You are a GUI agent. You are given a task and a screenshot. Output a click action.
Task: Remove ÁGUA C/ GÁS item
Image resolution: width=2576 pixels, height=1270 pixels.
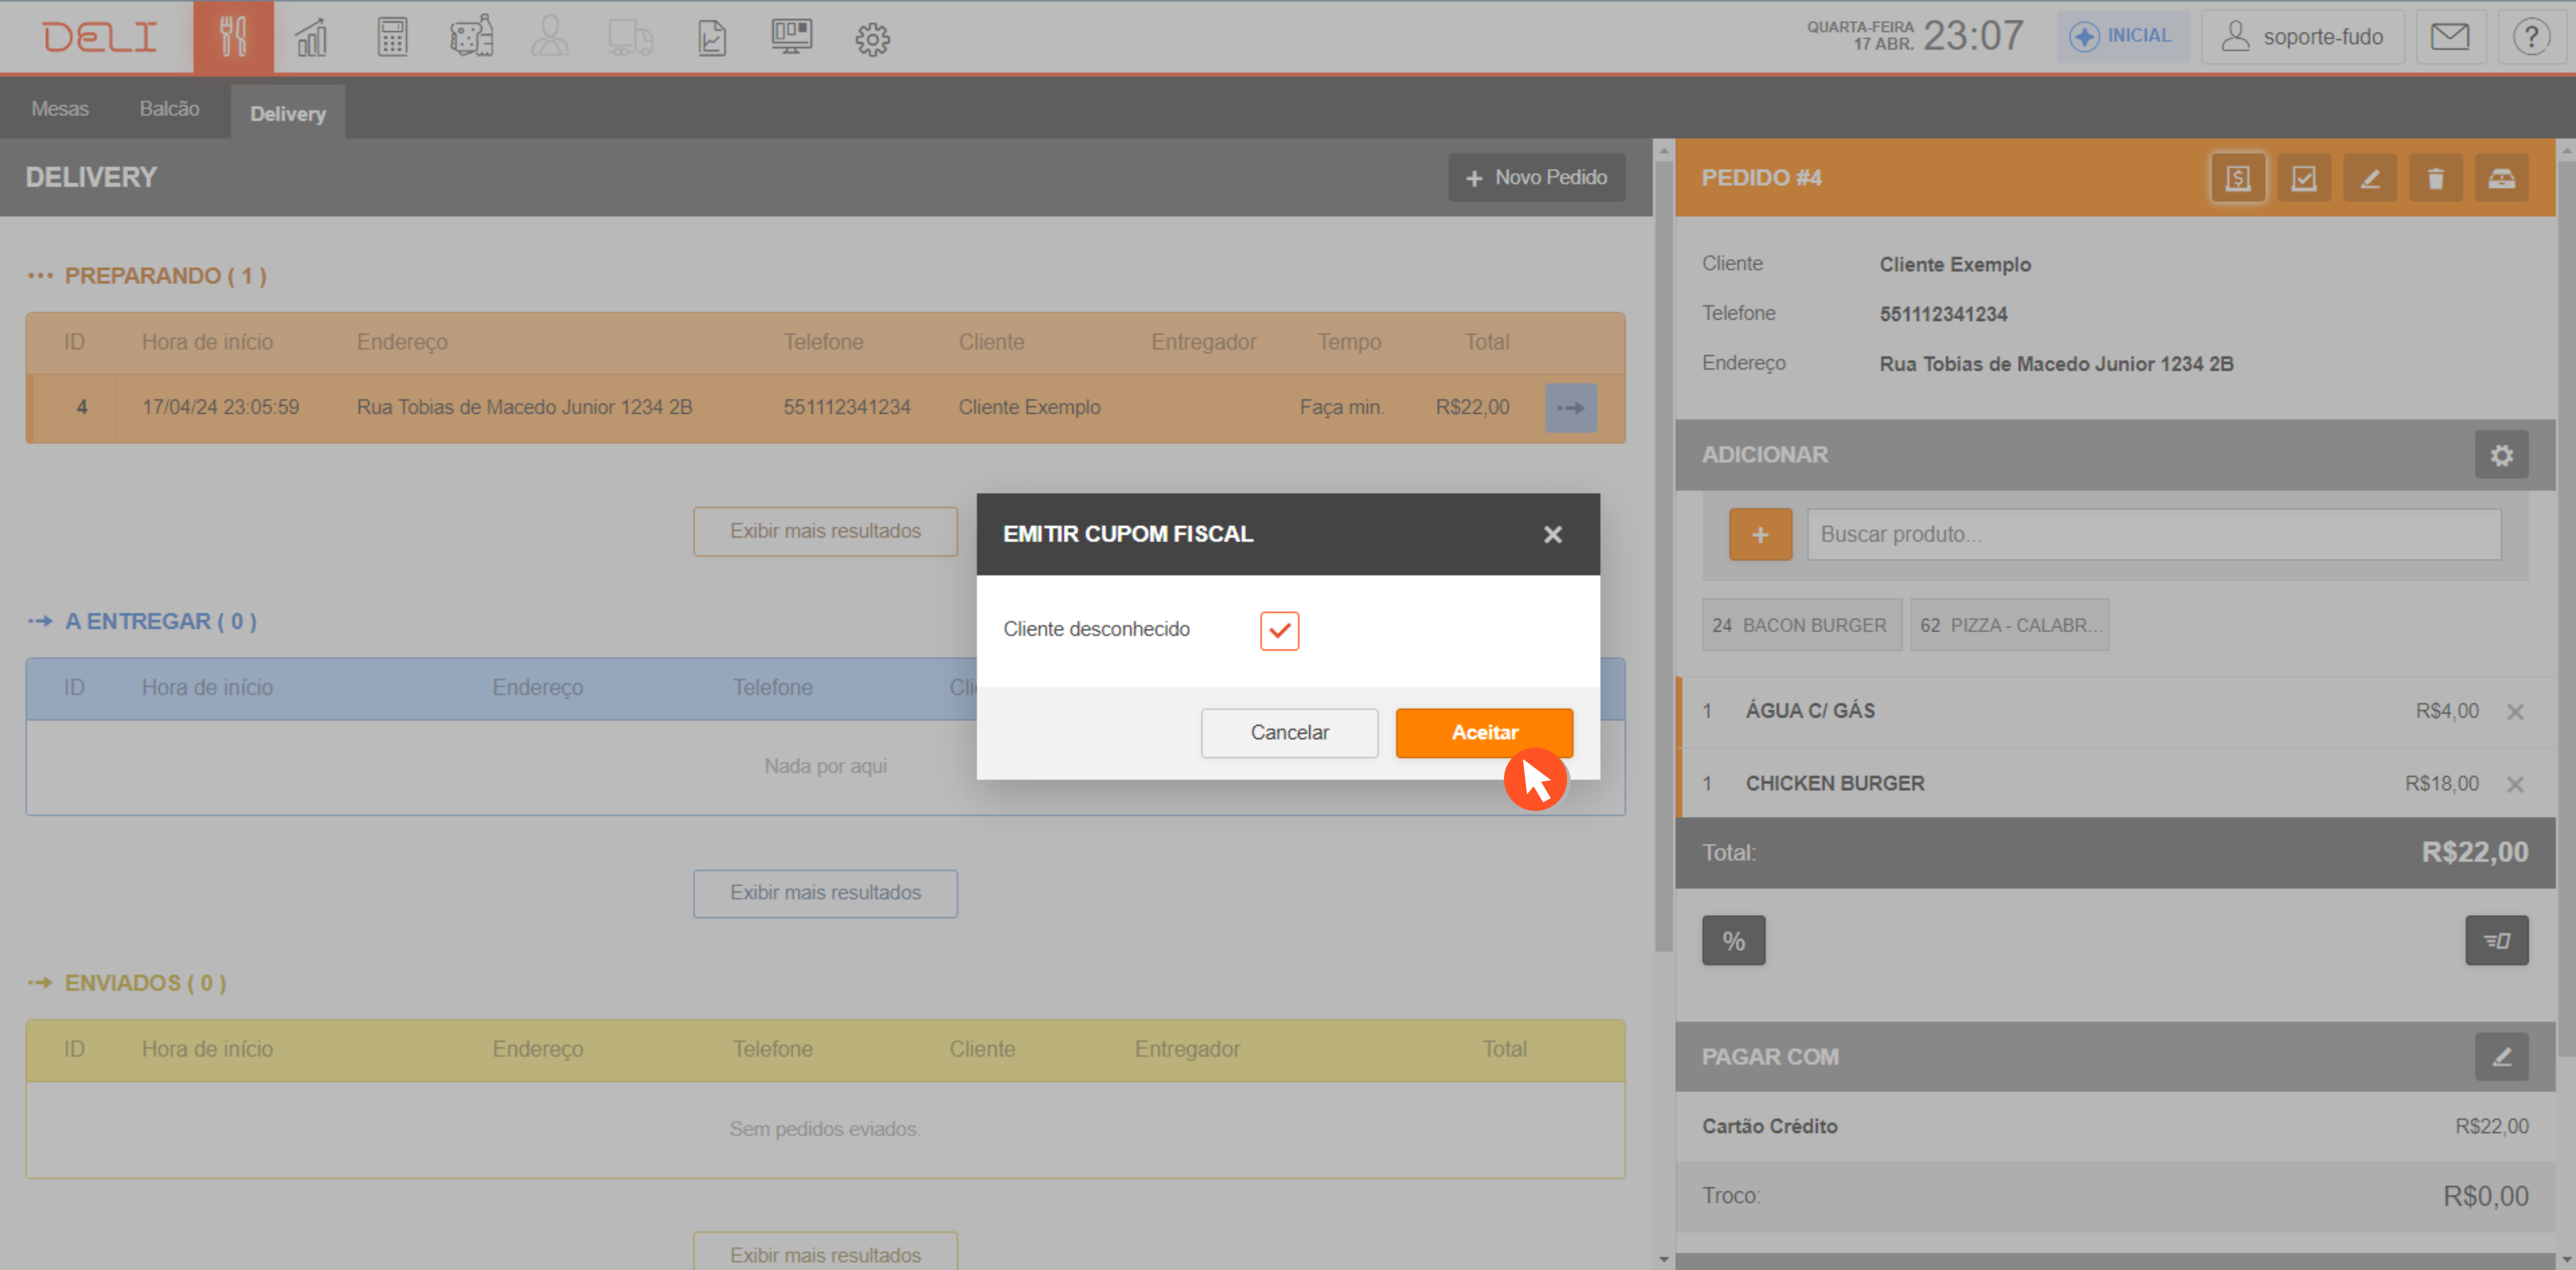pyautogui.click(x=2514, y=712)
